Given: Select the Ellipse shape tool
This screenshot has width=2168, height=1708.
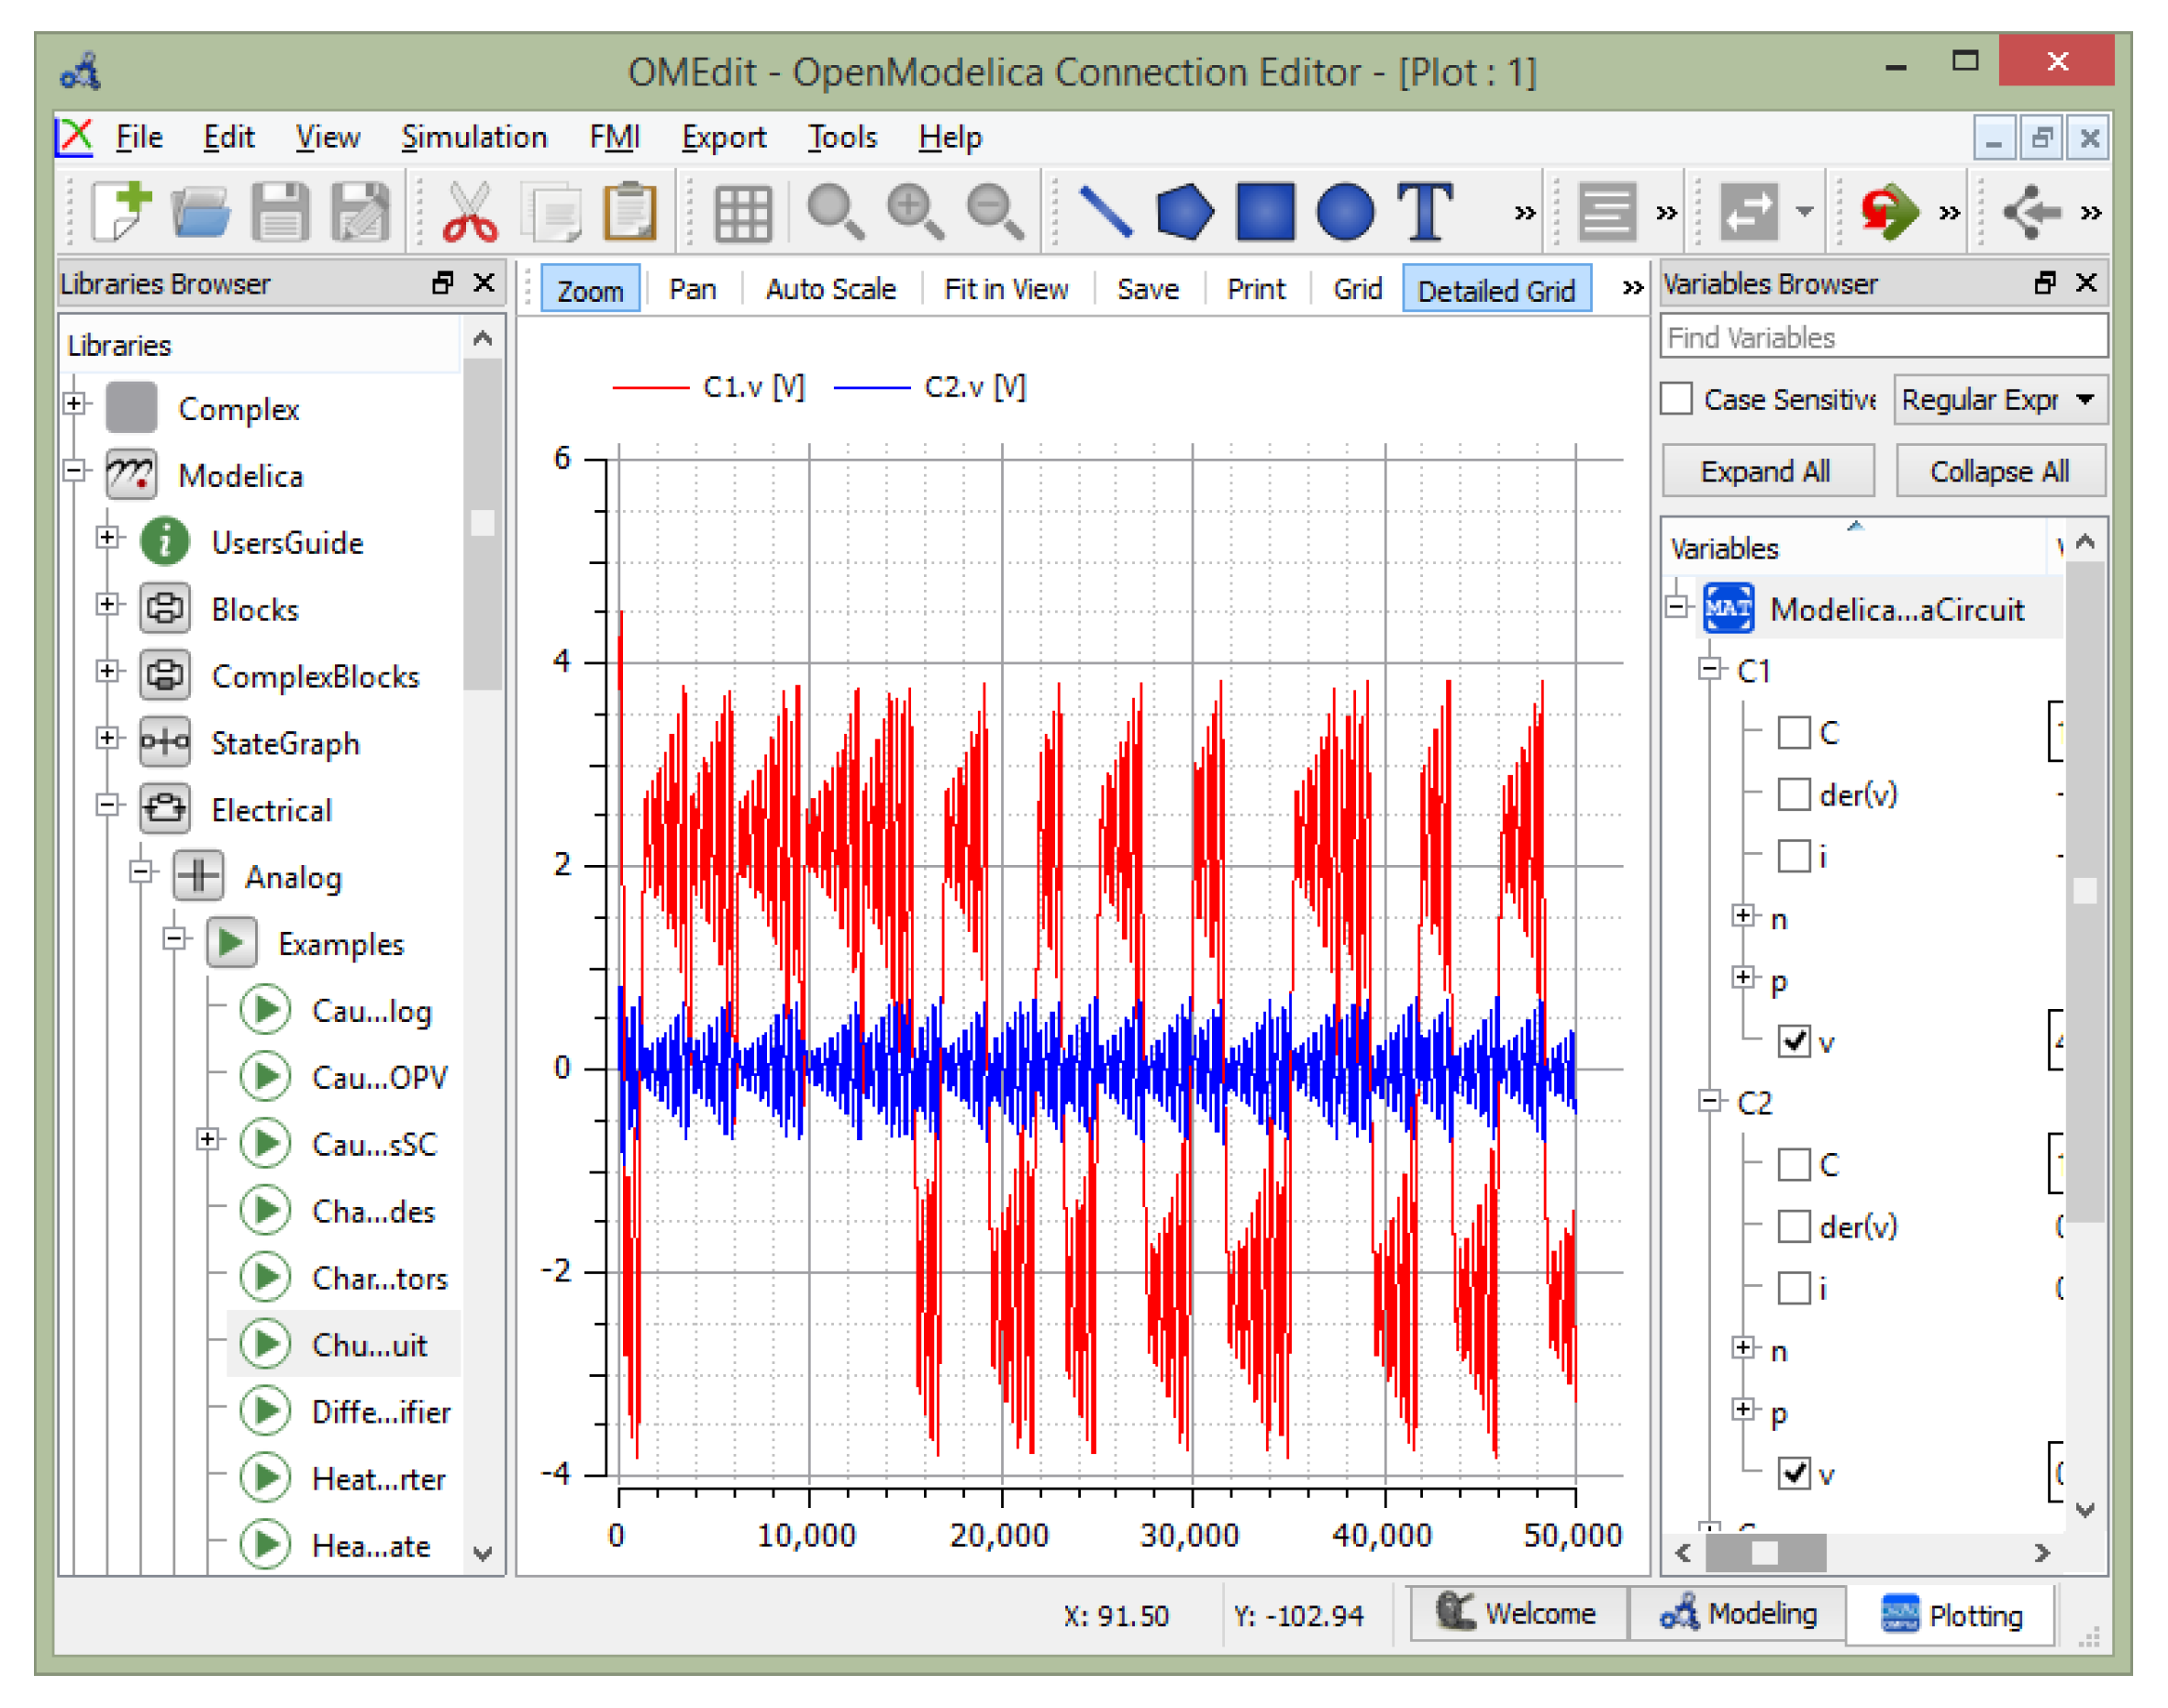Looking at the screenshot, I should 1346,211.
